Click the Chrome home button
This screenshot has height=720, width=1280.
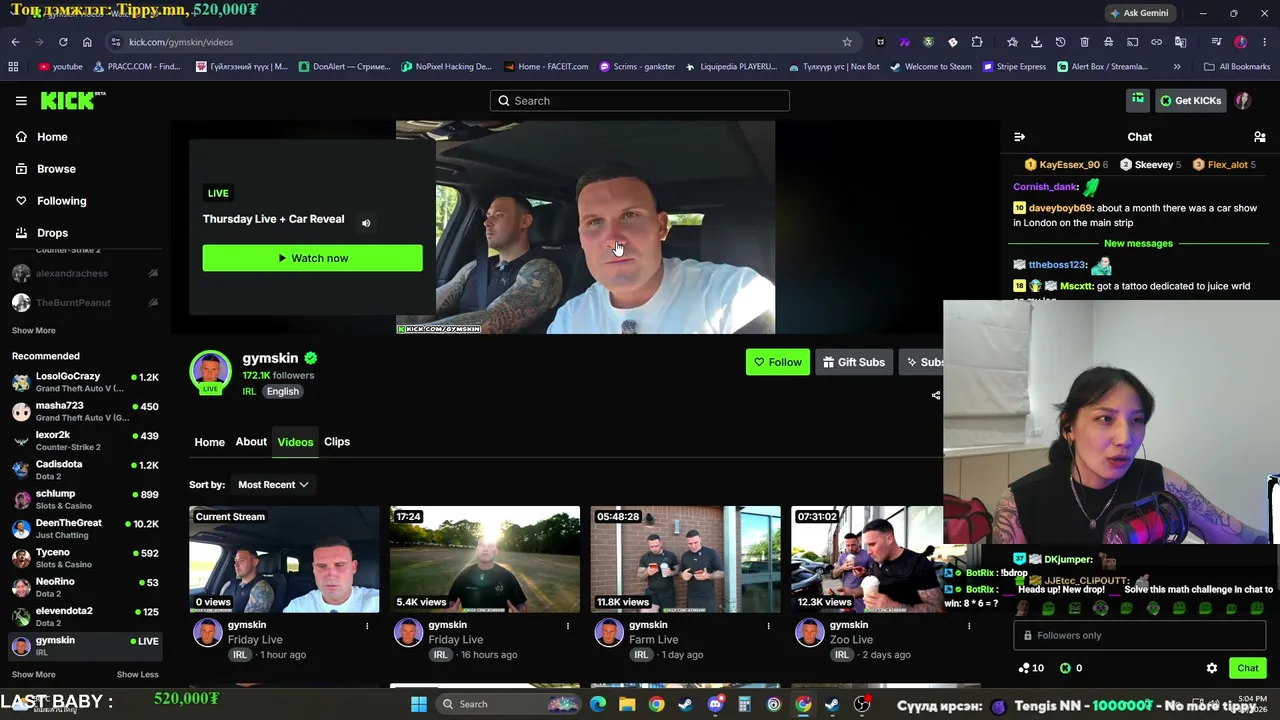click(87, 42)
